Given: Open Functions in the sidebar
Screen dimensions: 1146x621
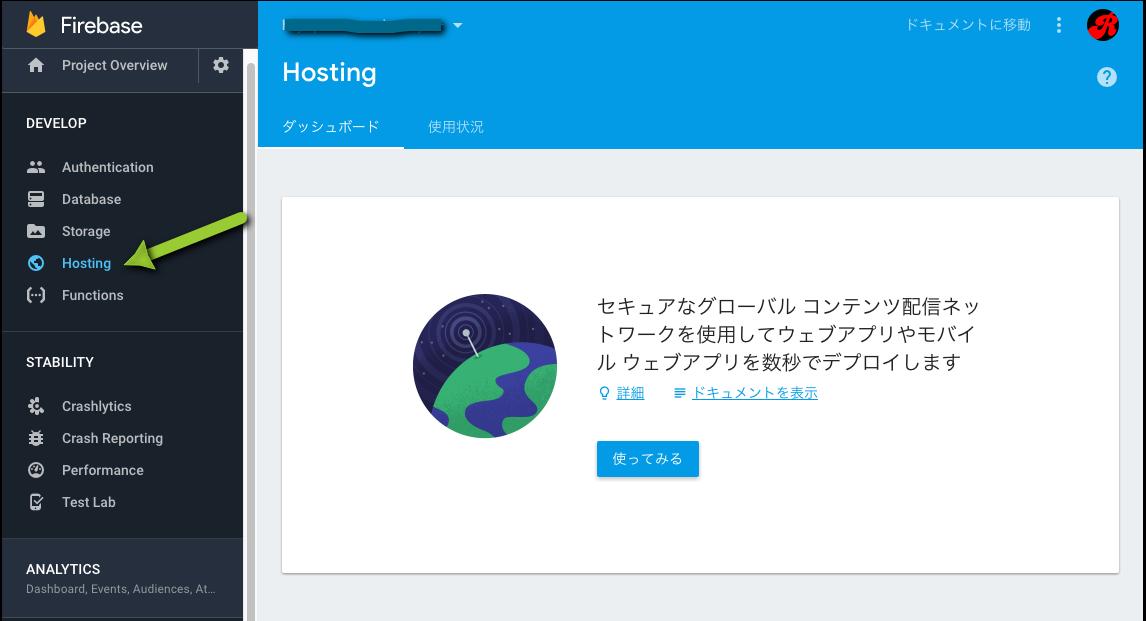Looking at the screenshot, I should [x=93, y=295].
